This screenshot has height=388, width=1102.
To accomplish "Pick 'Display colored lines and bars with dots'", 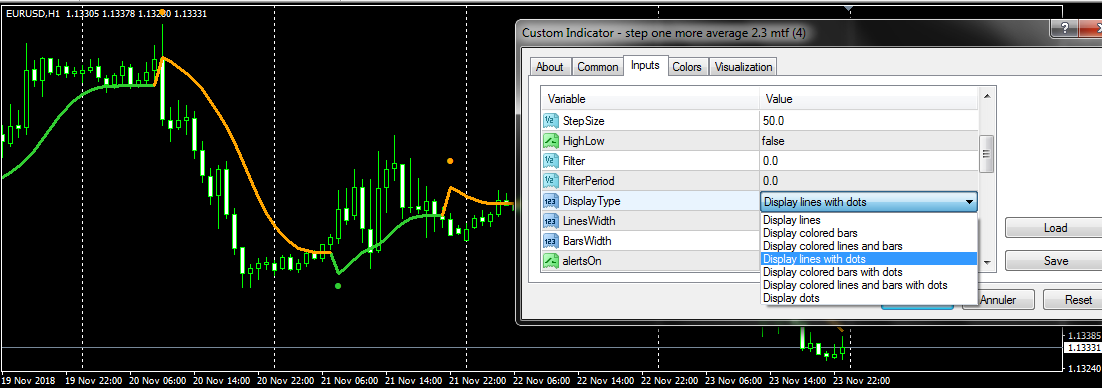I will click(x=855, y=285).
